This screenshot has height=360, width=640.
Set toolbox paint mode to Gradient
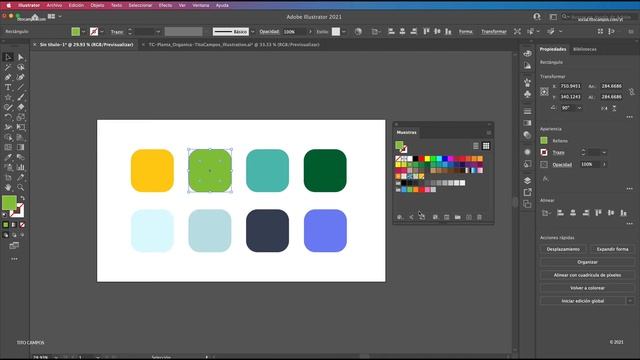click(x=14, y=224)
